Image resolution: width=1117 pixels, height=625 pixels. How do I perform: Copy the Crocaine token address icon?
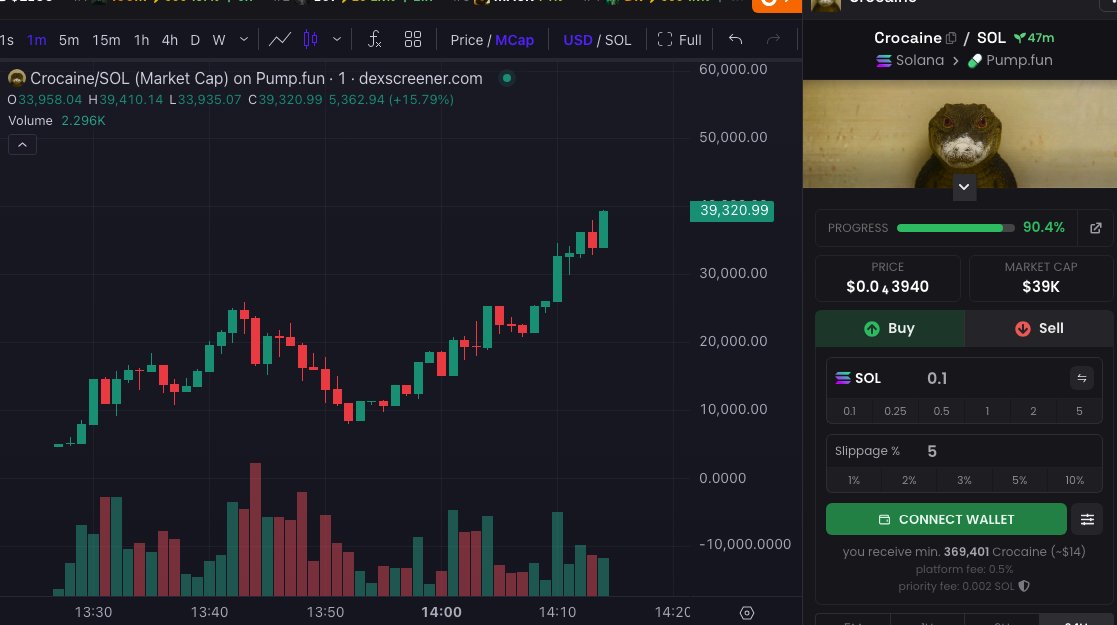pos(951,38)
